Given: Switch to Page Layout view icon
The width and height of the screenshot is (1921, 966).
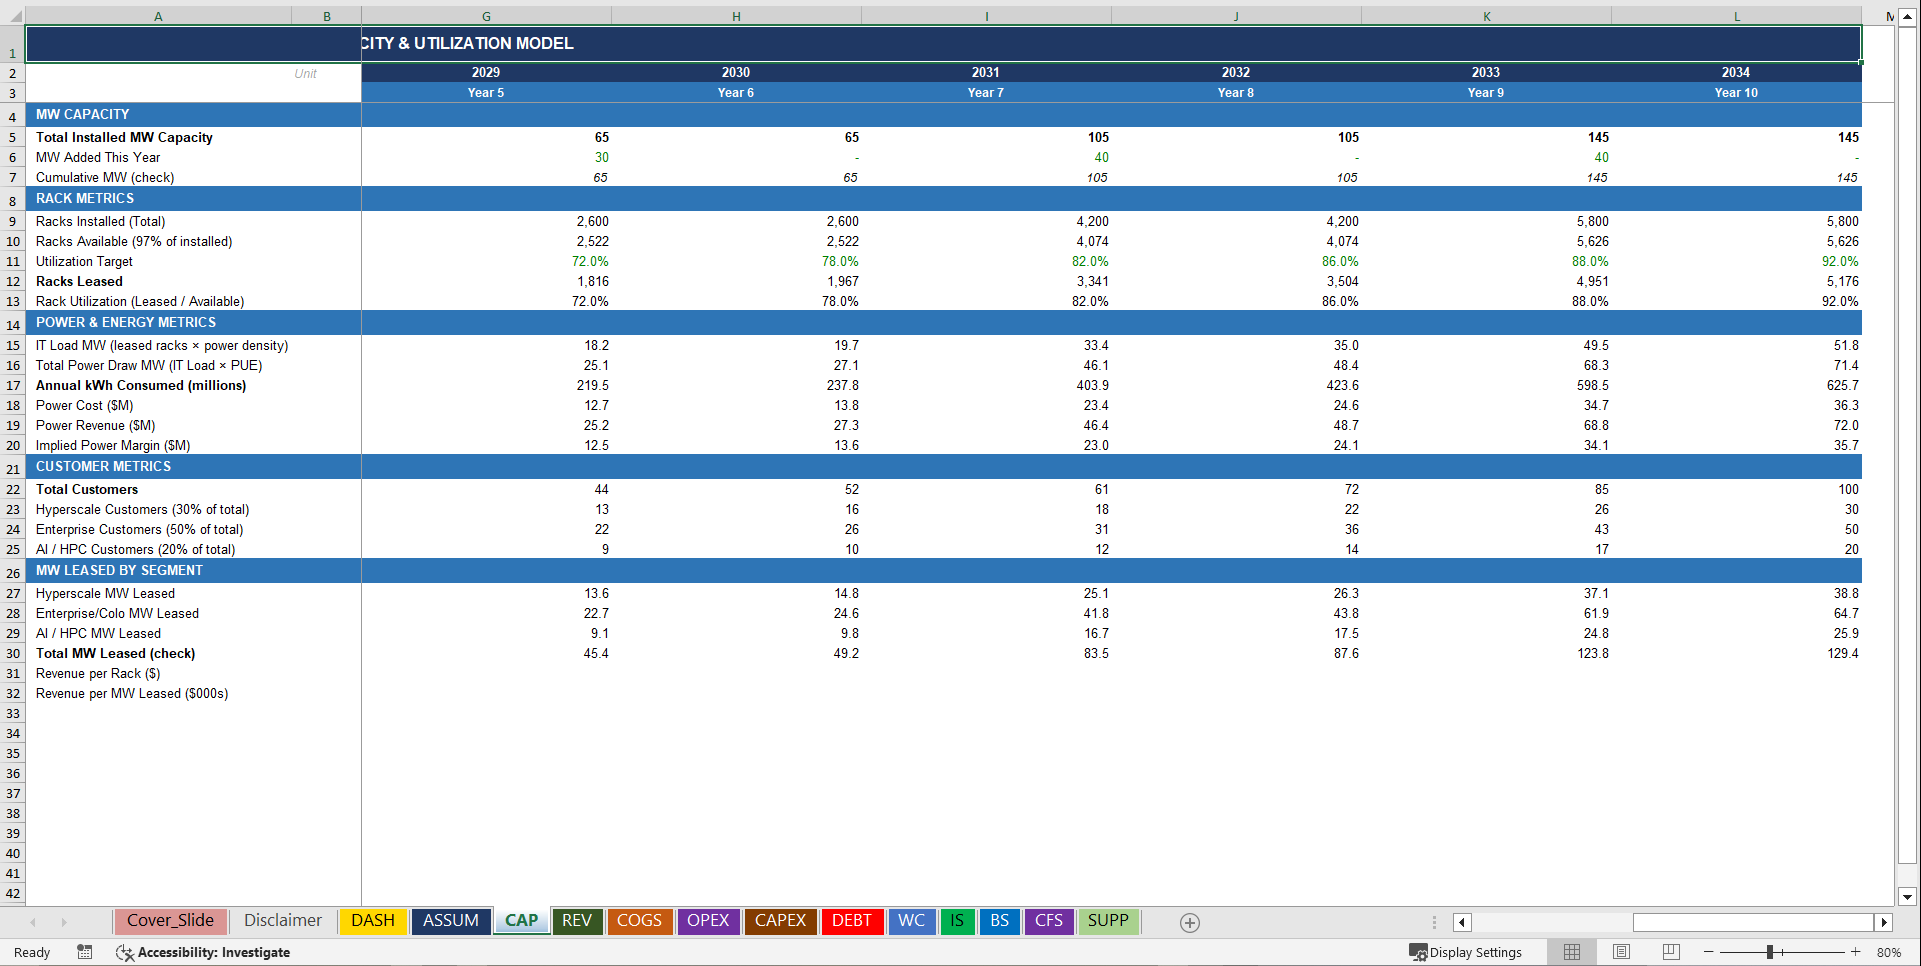Looking at the screenshot, I should pyautogui.click(x=1621, y=952).
